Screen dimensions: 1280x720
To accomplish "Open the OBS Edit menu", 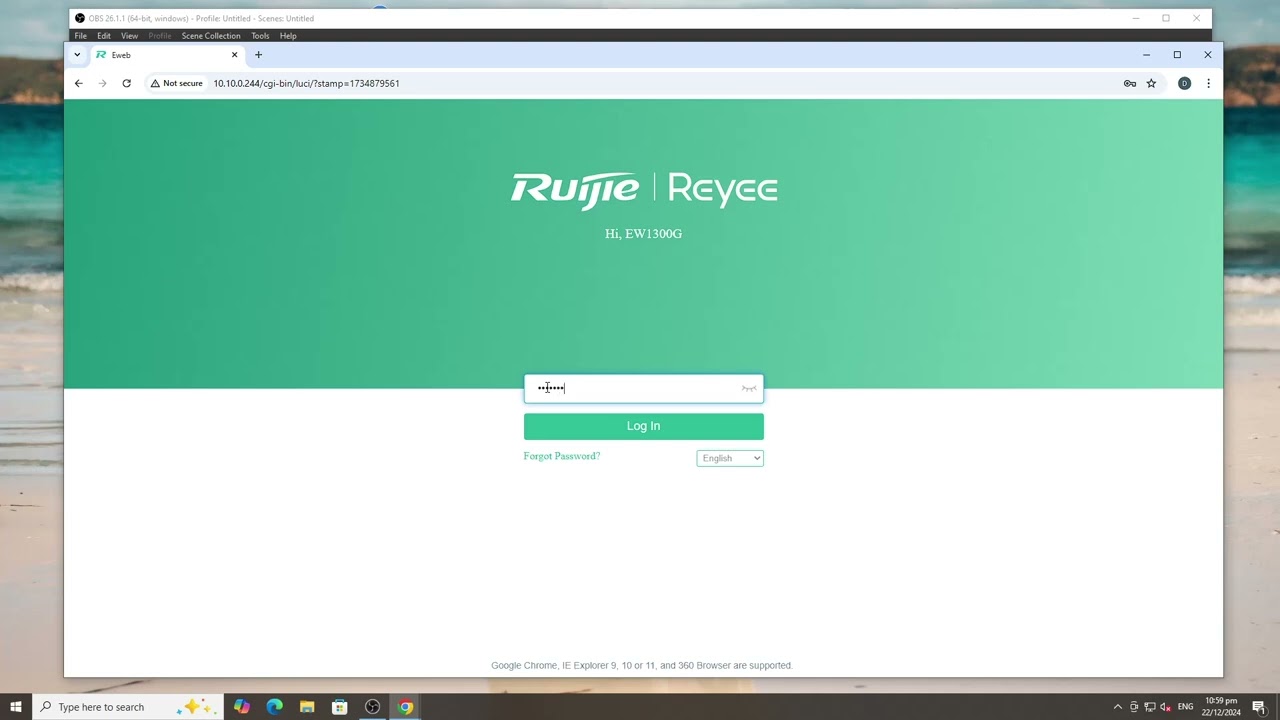I will click(x=104, y=36).
